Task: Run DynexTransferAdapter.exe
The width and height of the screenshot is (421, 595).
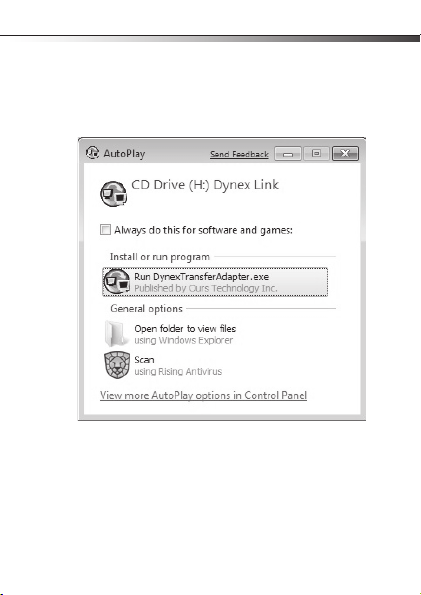Action: point(215,282)
